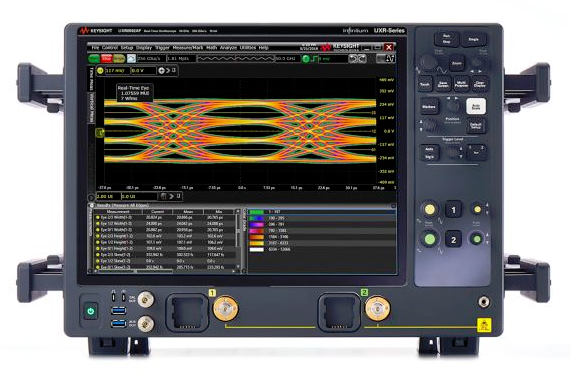The height and width of the screenshot is (372, 570).
Task: Click the magenta-red color grade swatch
Action: [256, 231]
